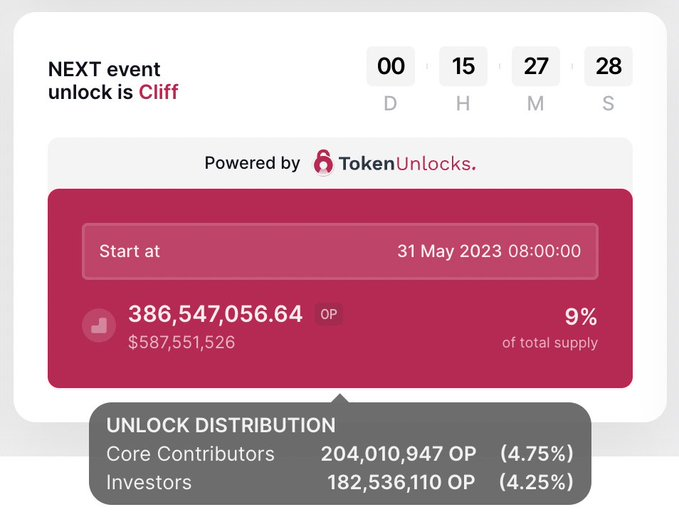This screenshot has height=517, width=679.
Task: Click the countdown seconds box showing 28
Action: pos(608,66)
